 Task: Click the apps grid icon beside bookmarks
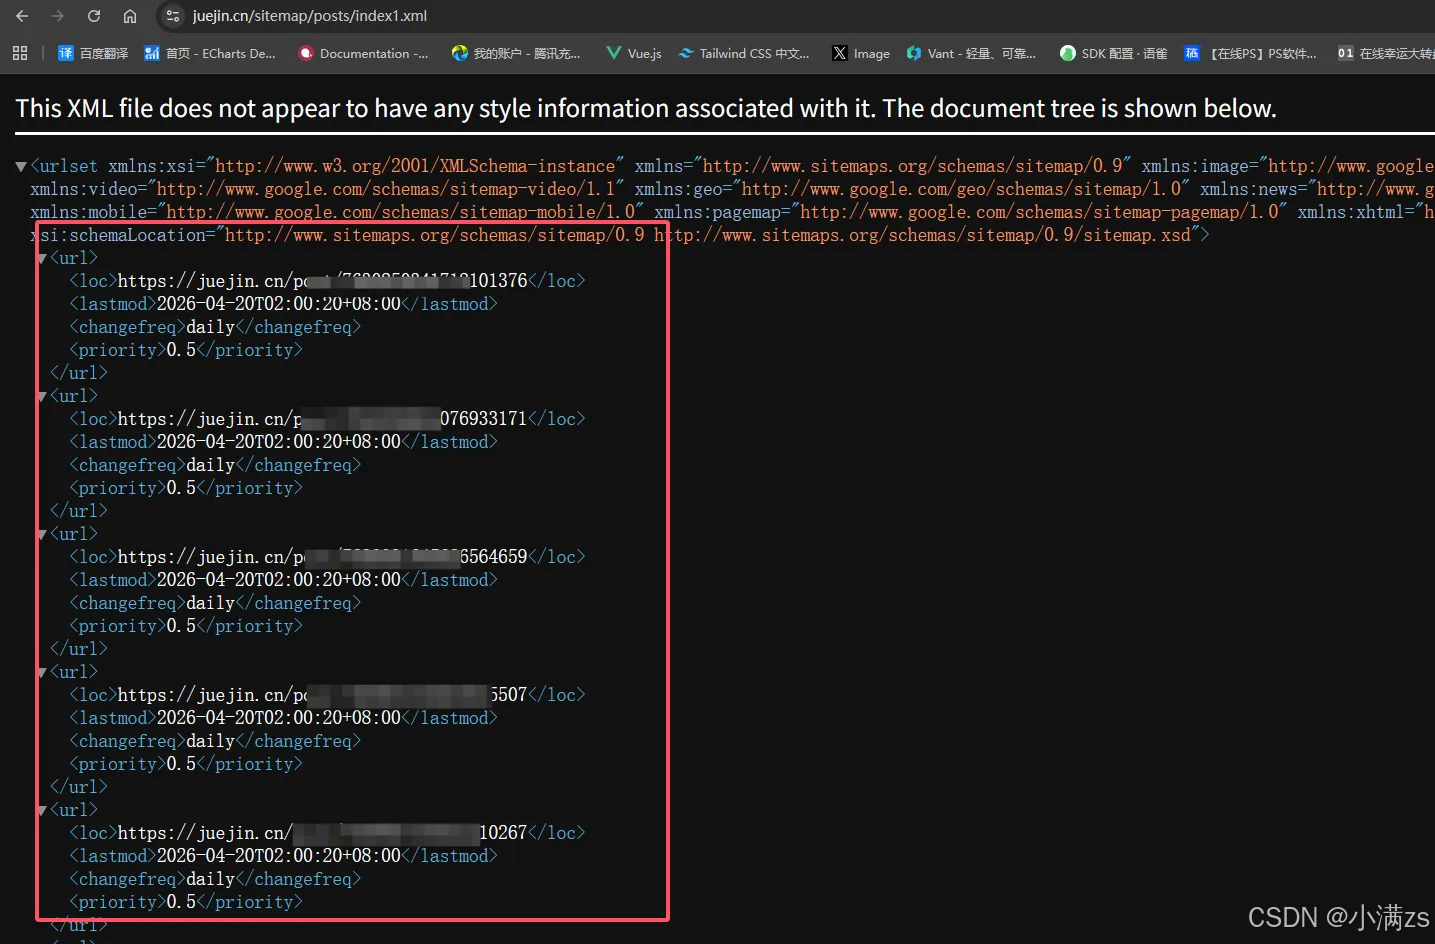pos(20,53)
